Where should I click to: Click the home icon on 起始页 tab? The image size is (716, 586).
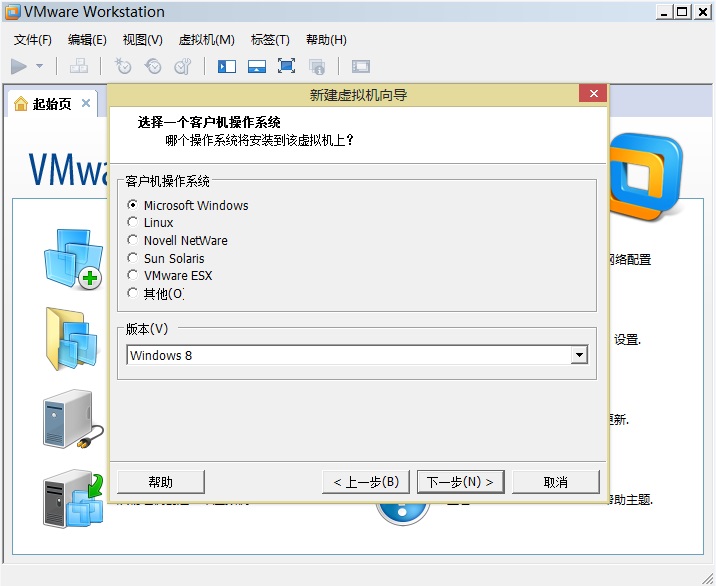point(21,104)
